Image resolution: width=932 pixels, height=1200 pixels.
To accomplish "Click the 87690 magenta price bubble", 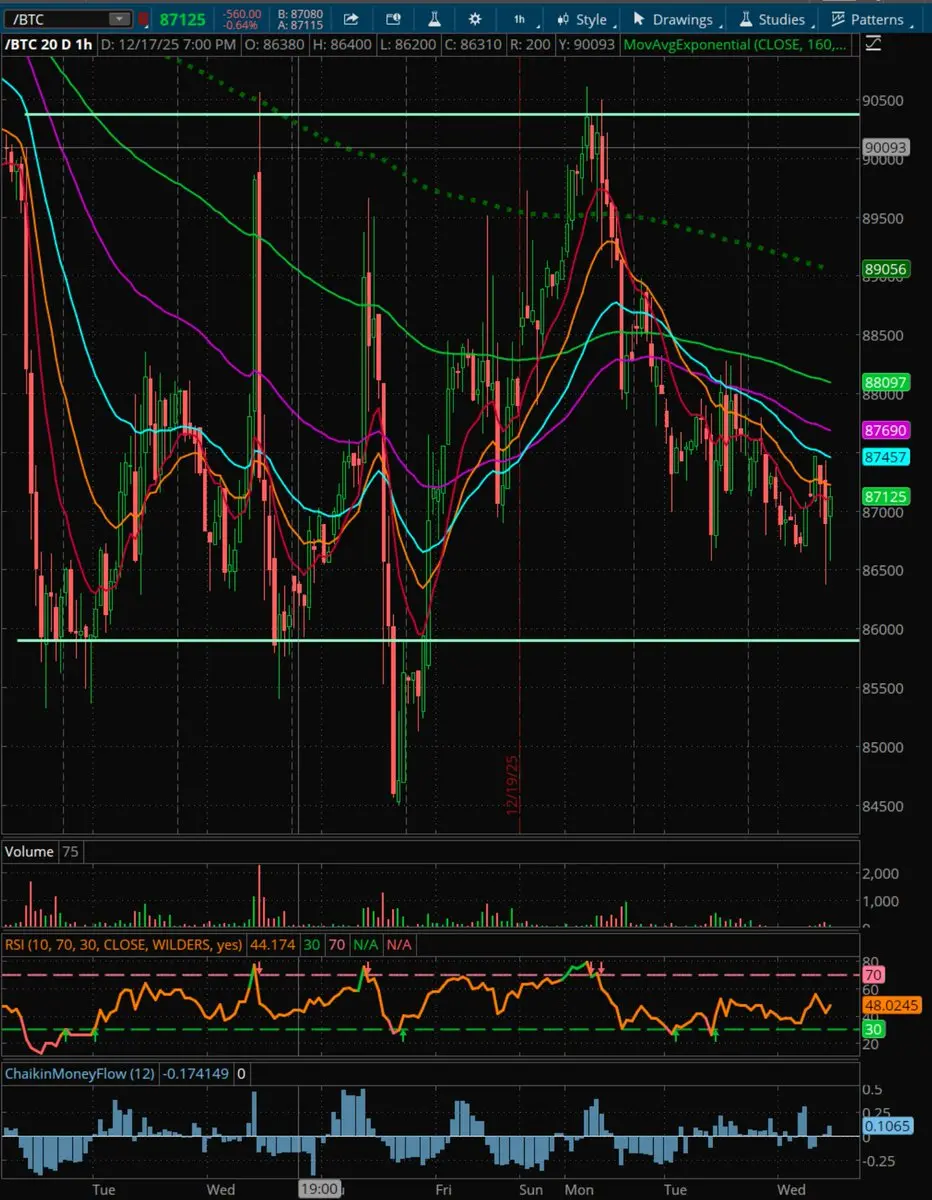I will coord(884,430).
